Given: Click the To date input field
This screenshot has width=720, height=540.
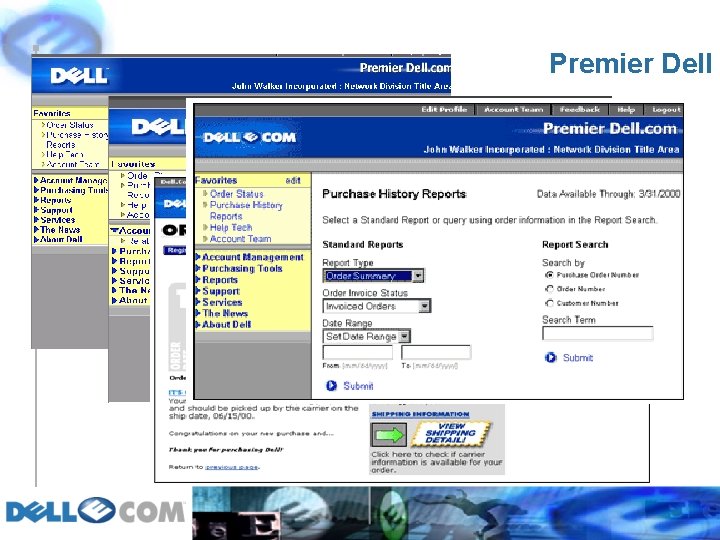Looking at the screenshot, I should pos(436,352).
